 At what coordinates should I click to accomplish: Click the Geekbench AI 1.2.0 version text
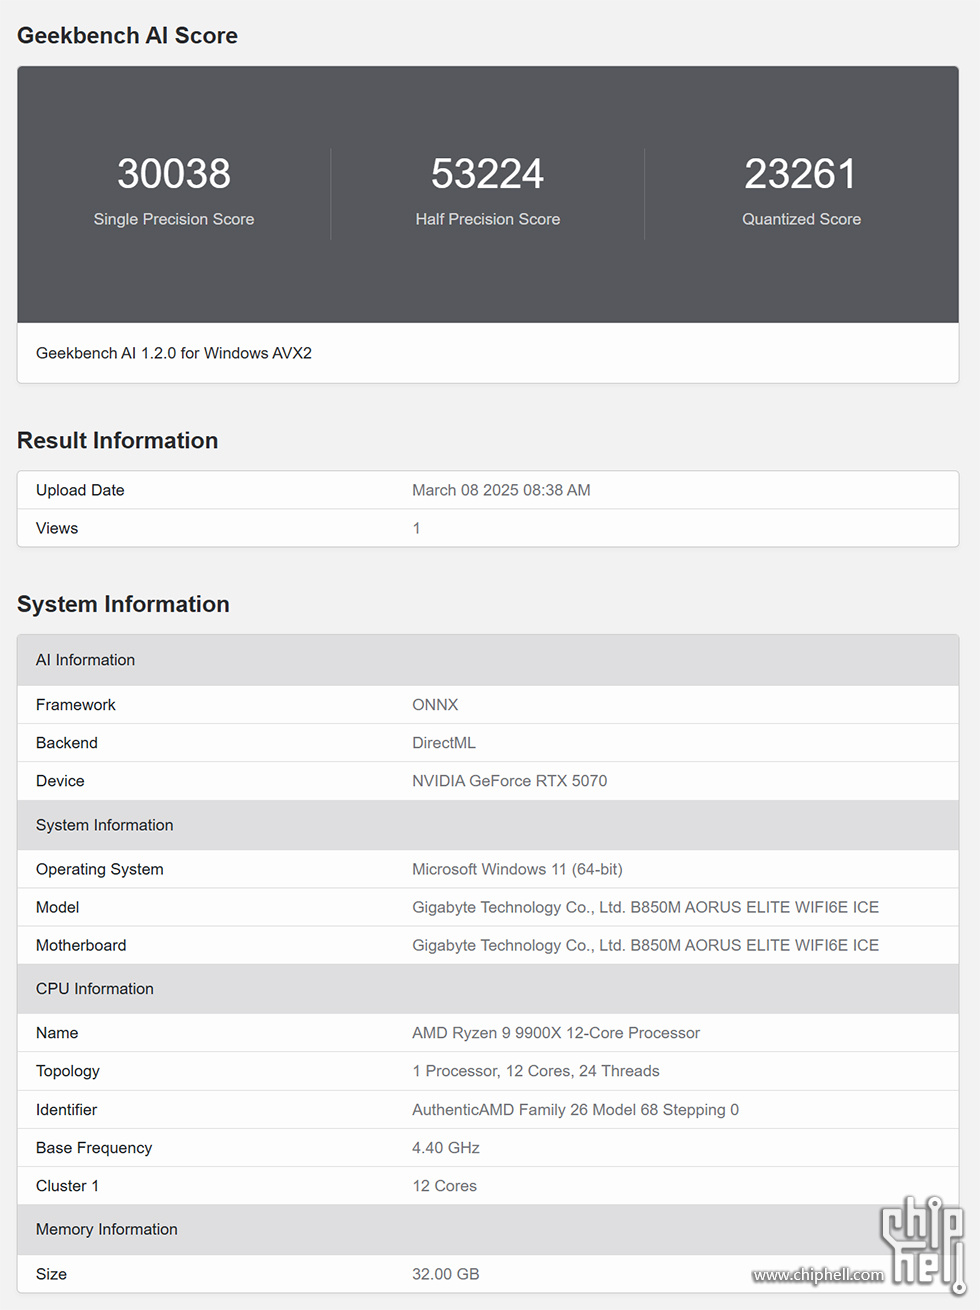(x=174, y=353)
